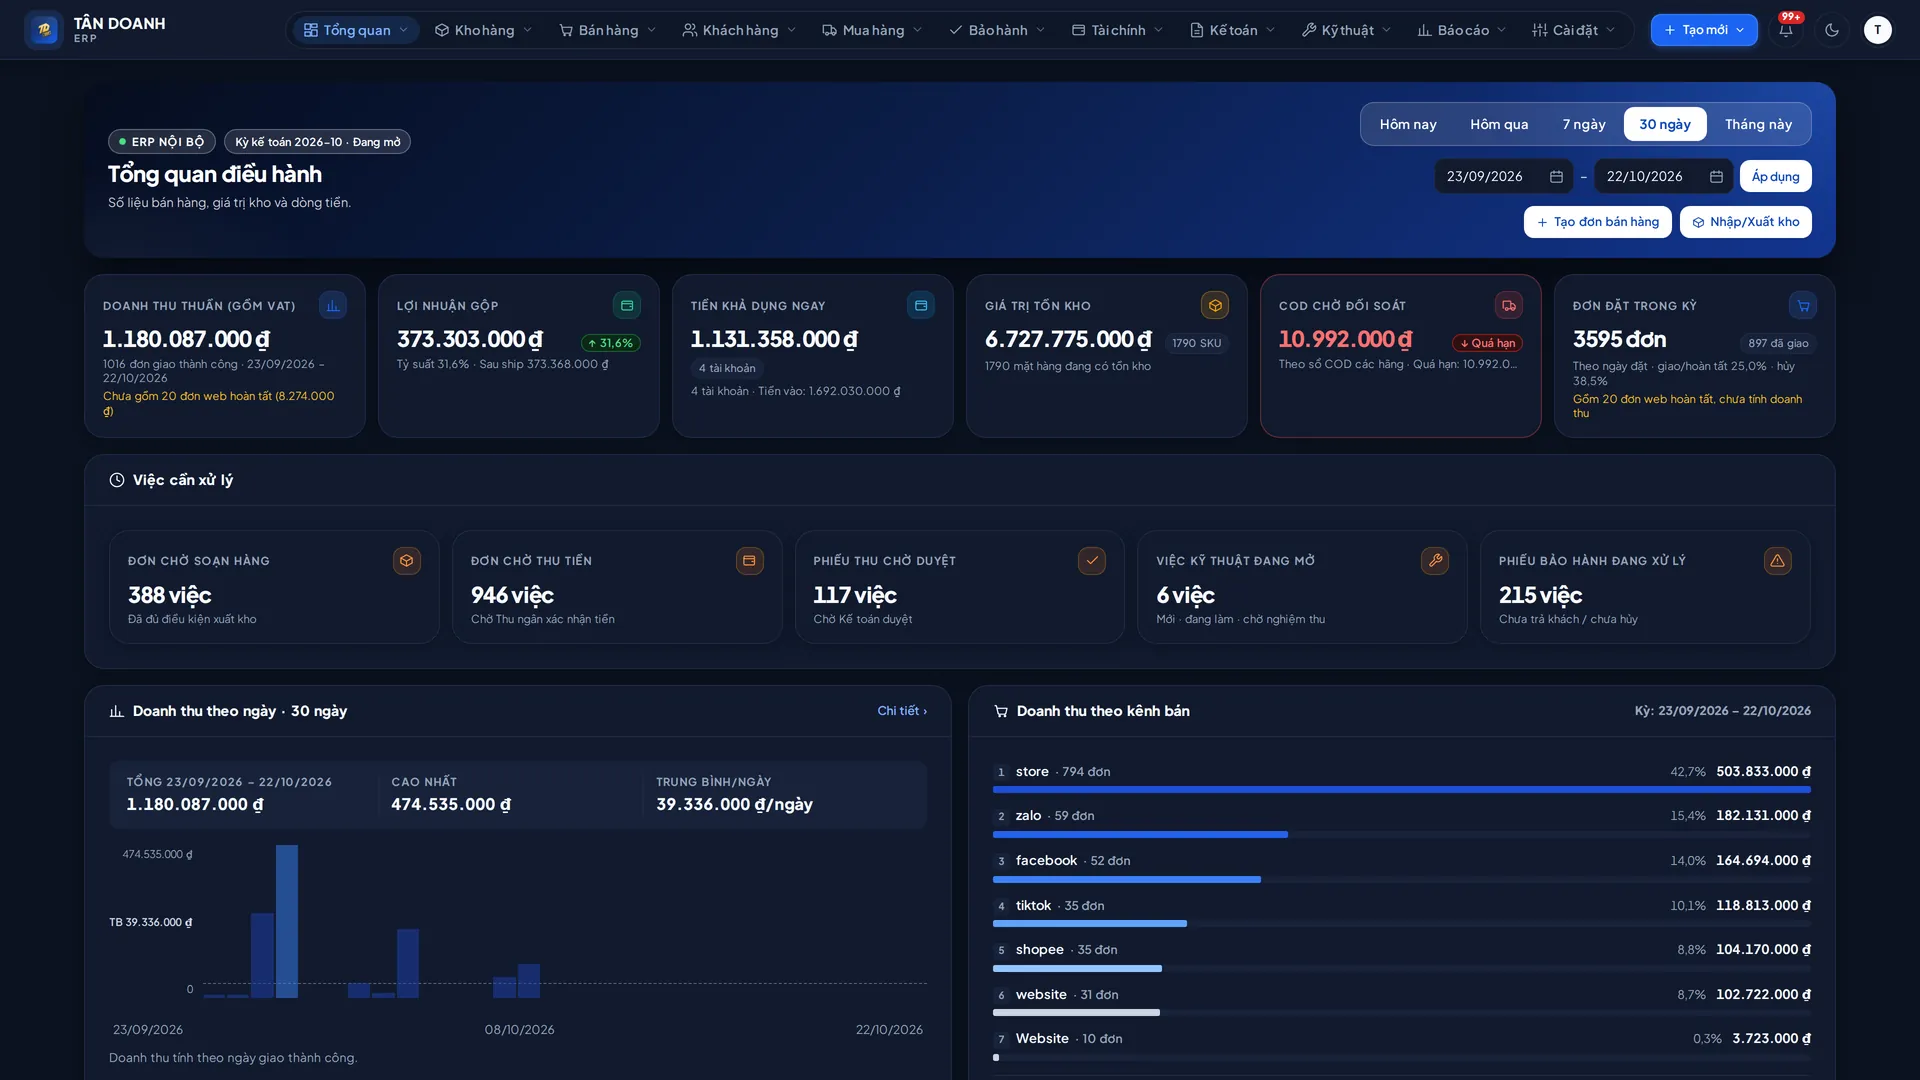Open user avatar T menu

[x=1877, y=30]
